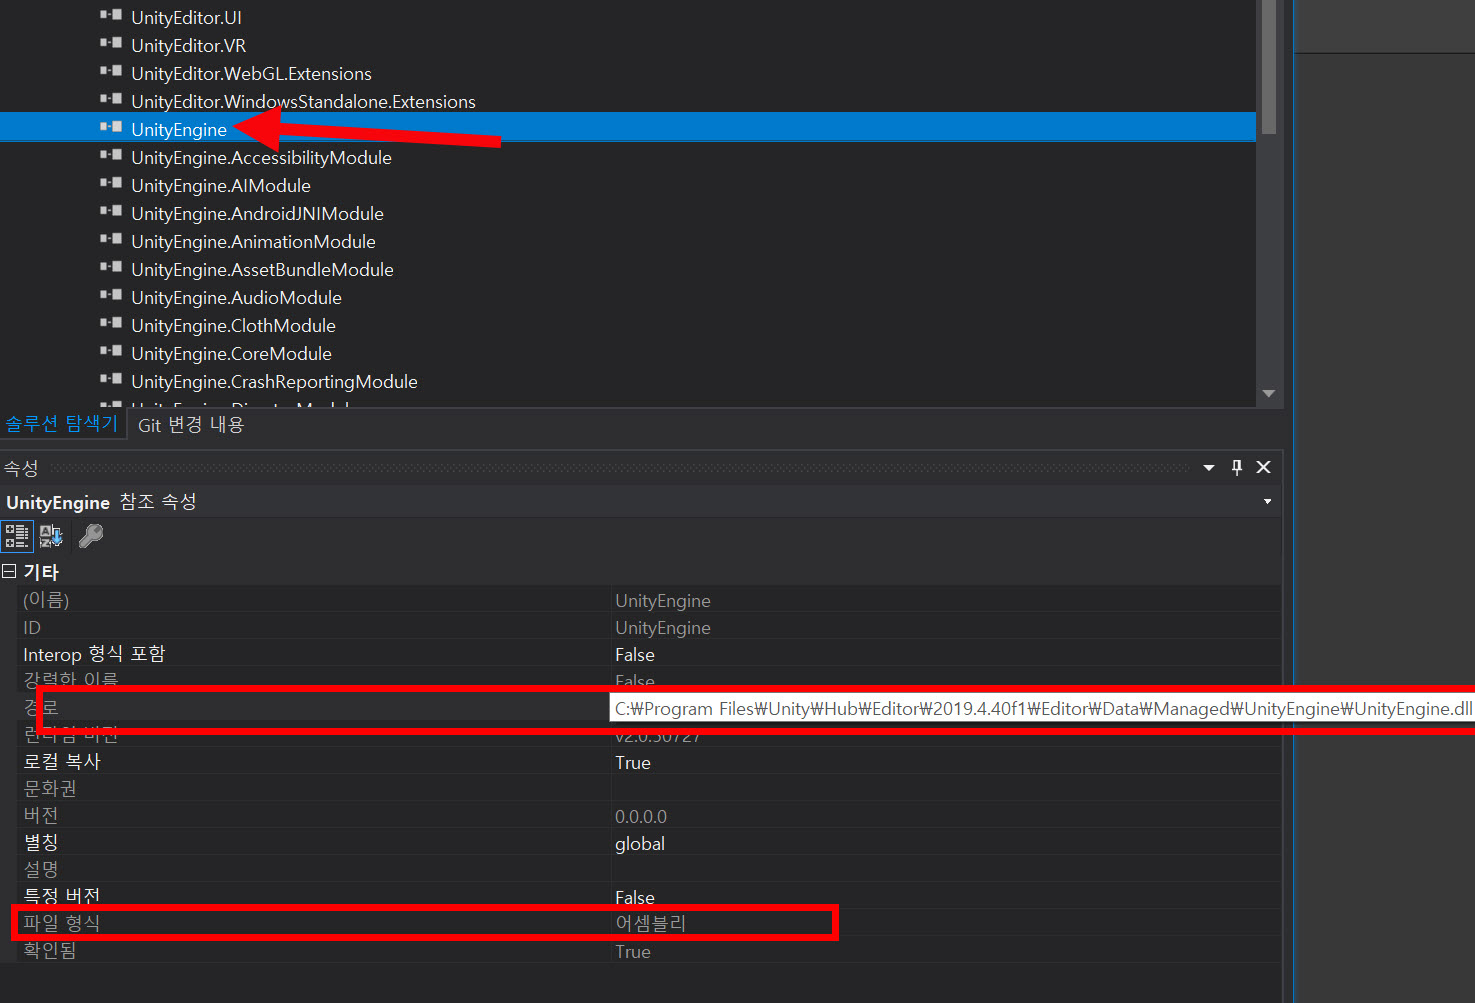Show properties in categorized view
The width and height of the screenshot is (1475, 1003).
point(17,537)
